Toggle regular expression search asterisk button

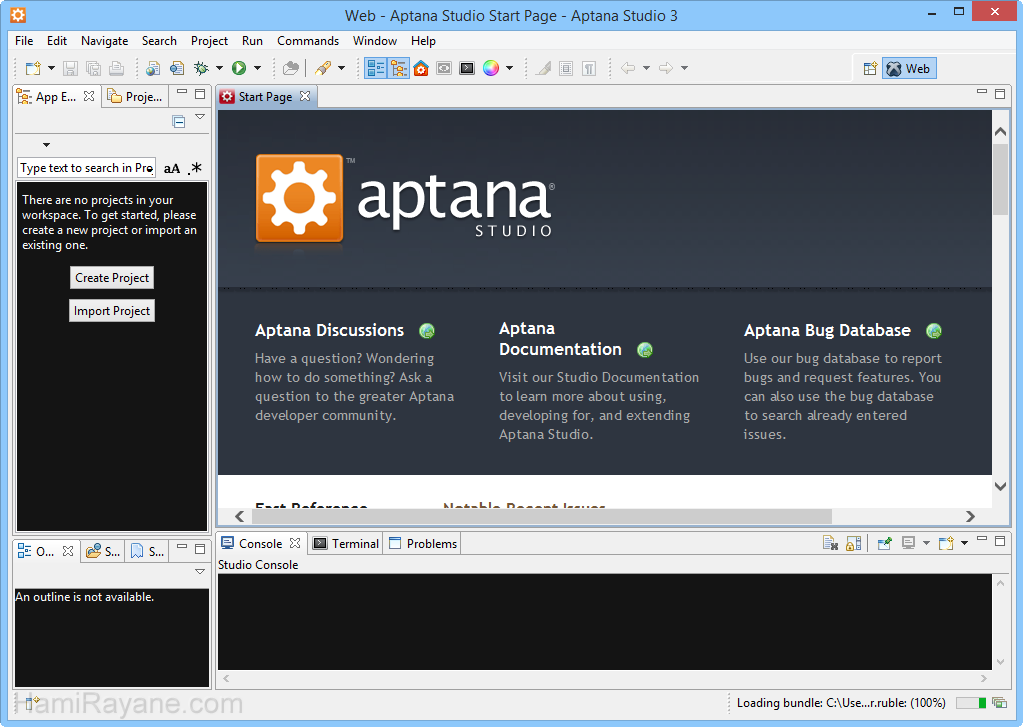pyautogui.click(x=195, y=168)
